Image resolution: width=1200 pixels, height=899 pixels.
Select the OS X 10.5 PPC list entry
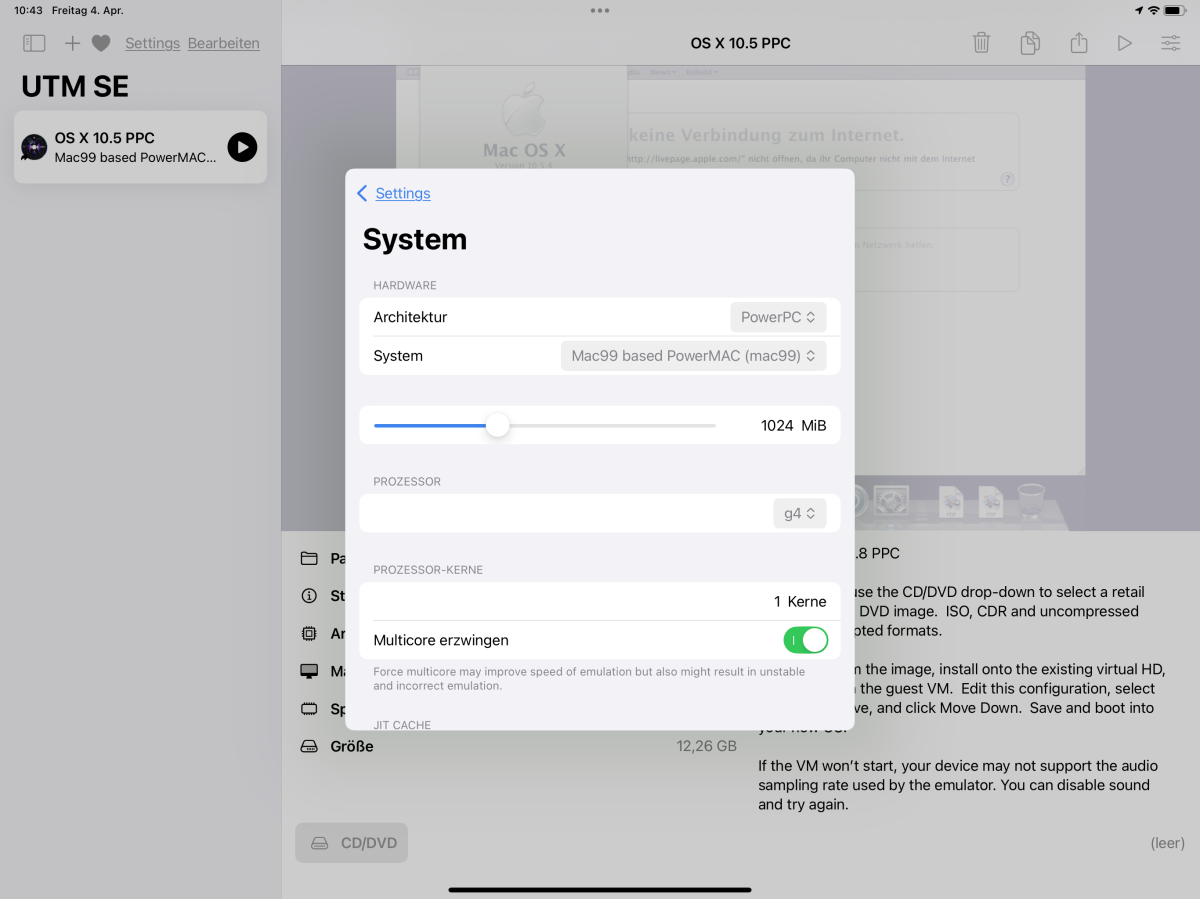pyautogui.click(x=140, y=147)
